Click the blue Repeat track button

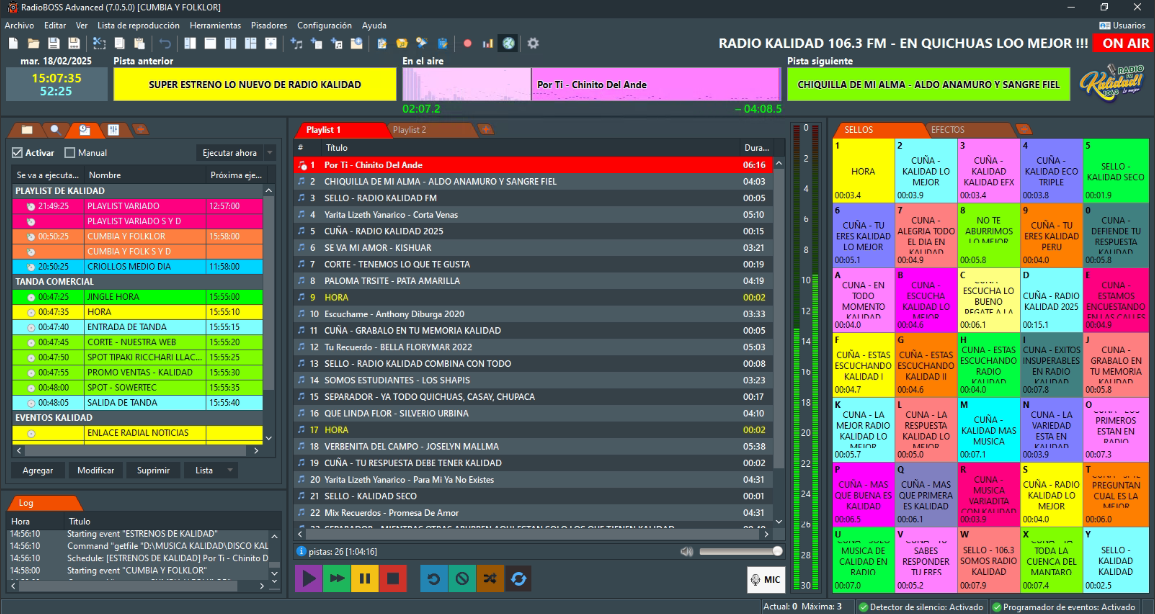(x=434, y=579)
